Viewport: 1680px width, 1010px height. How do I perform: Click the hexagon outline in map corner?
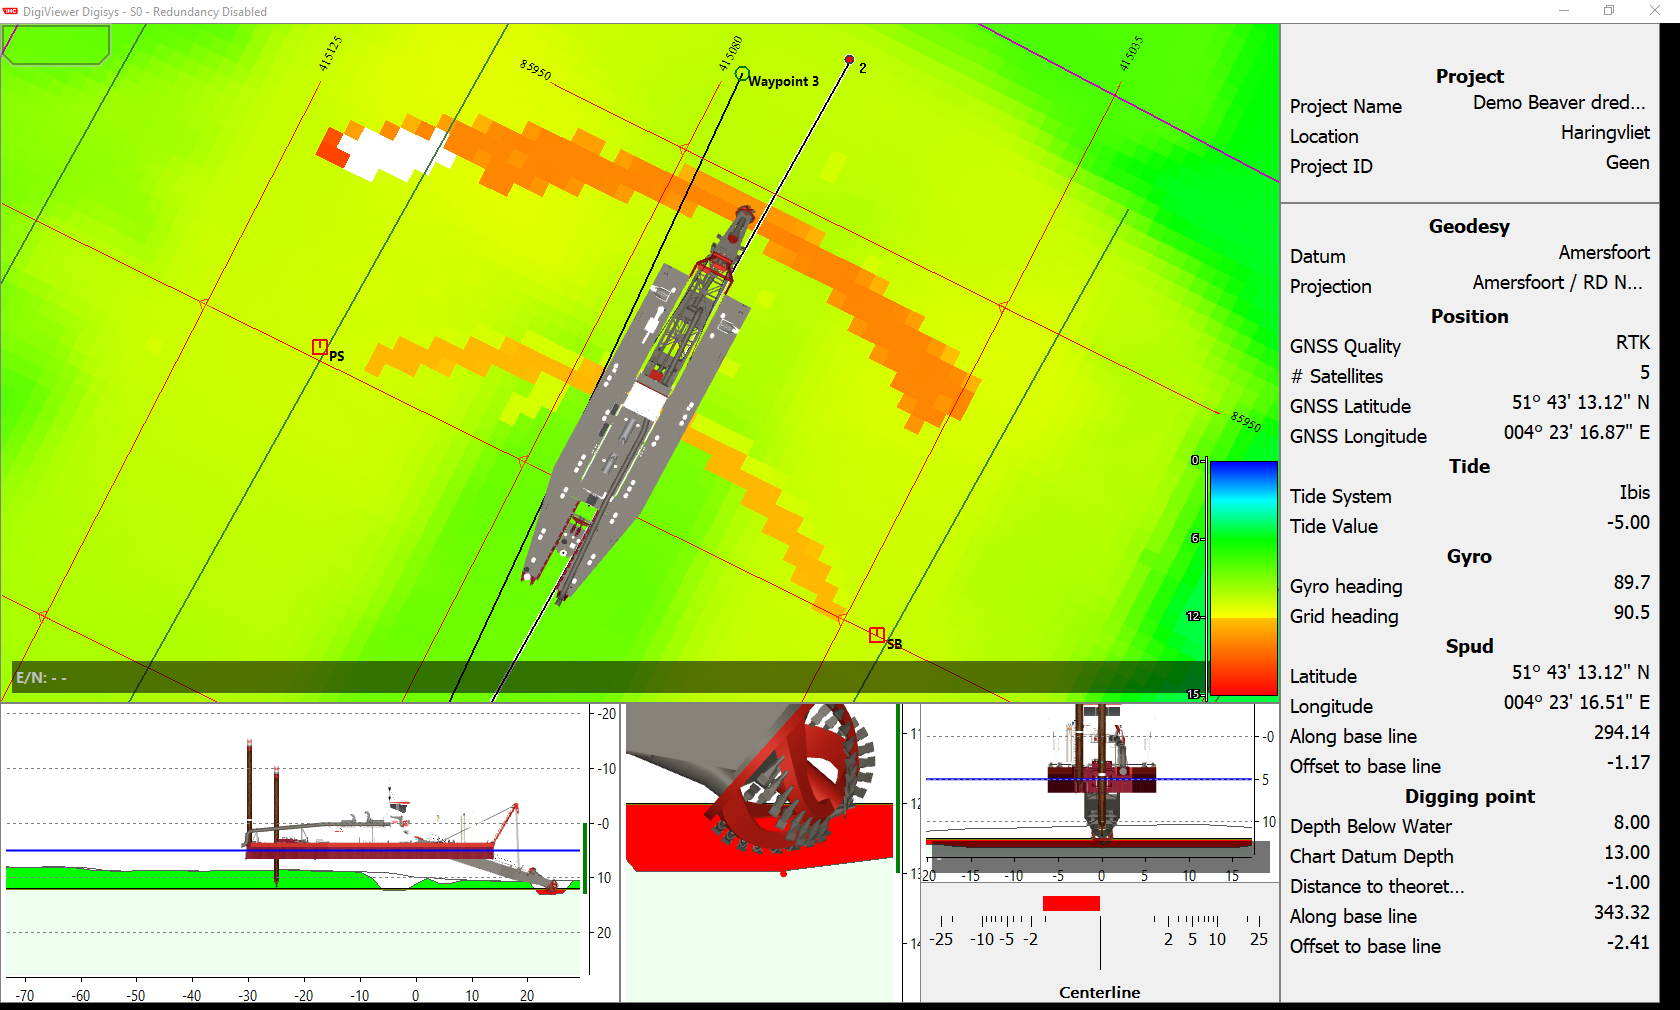56,45
